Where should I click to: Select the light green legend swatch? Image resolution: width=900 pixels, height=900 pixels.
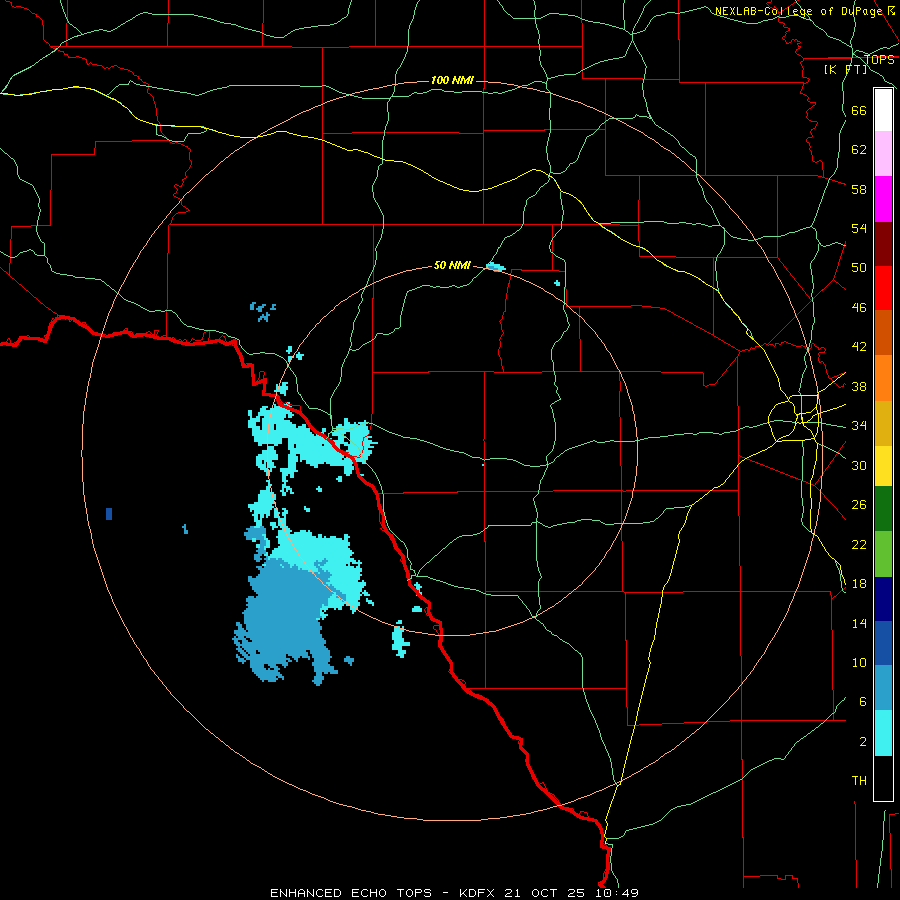point(883,554)
